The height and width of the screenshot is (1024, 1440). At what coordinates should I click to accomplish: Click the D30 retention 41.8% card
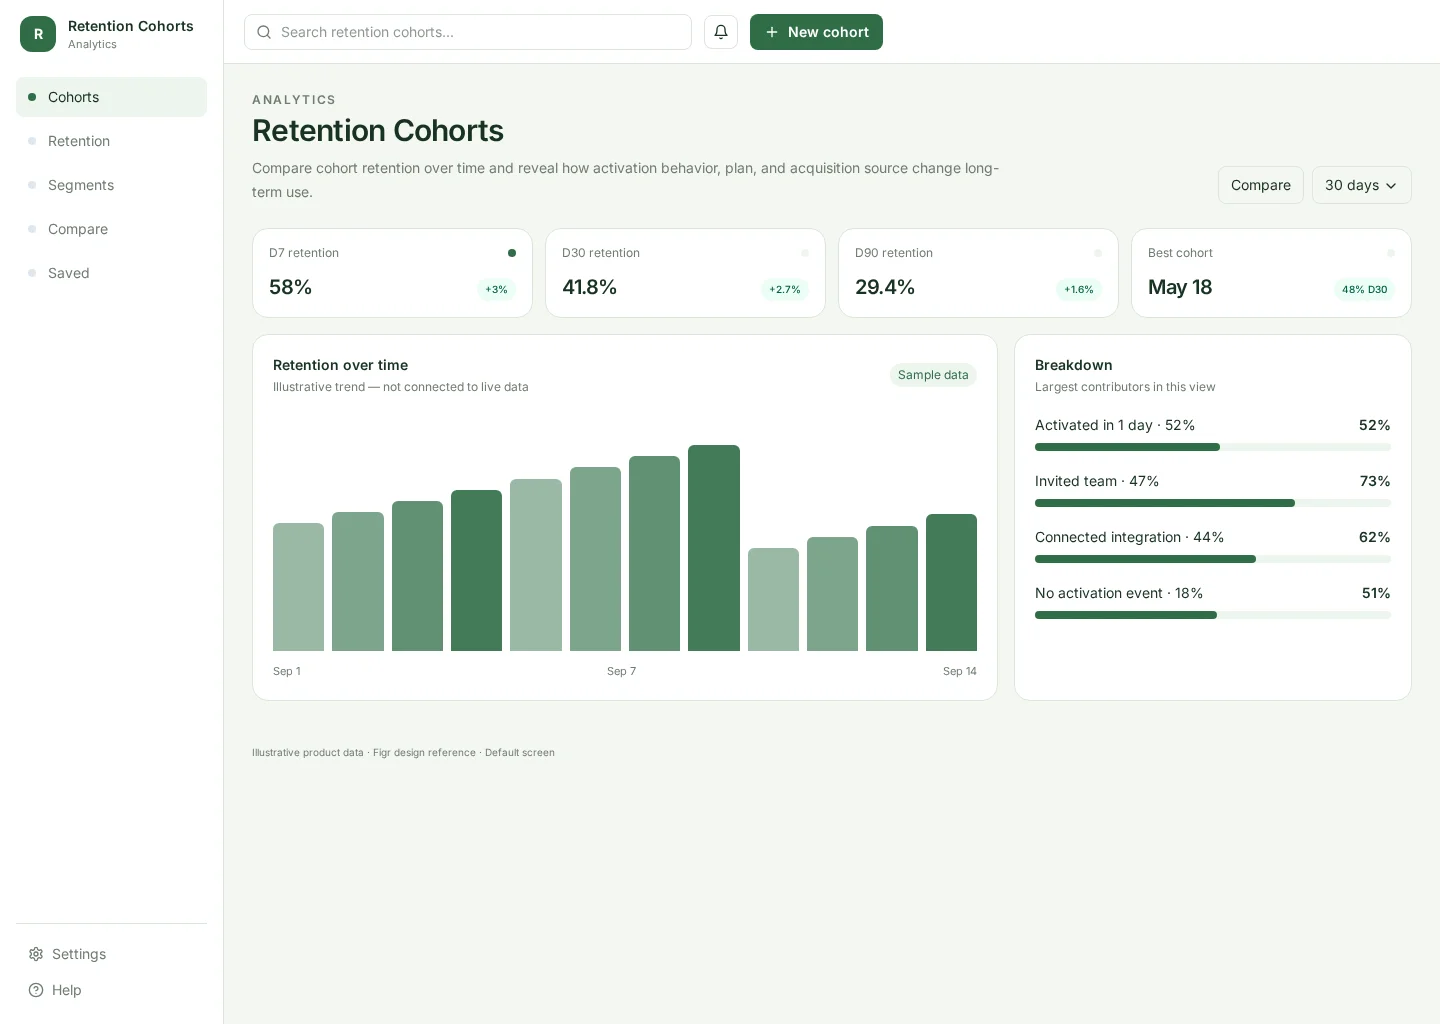click(x=685, y=273)
